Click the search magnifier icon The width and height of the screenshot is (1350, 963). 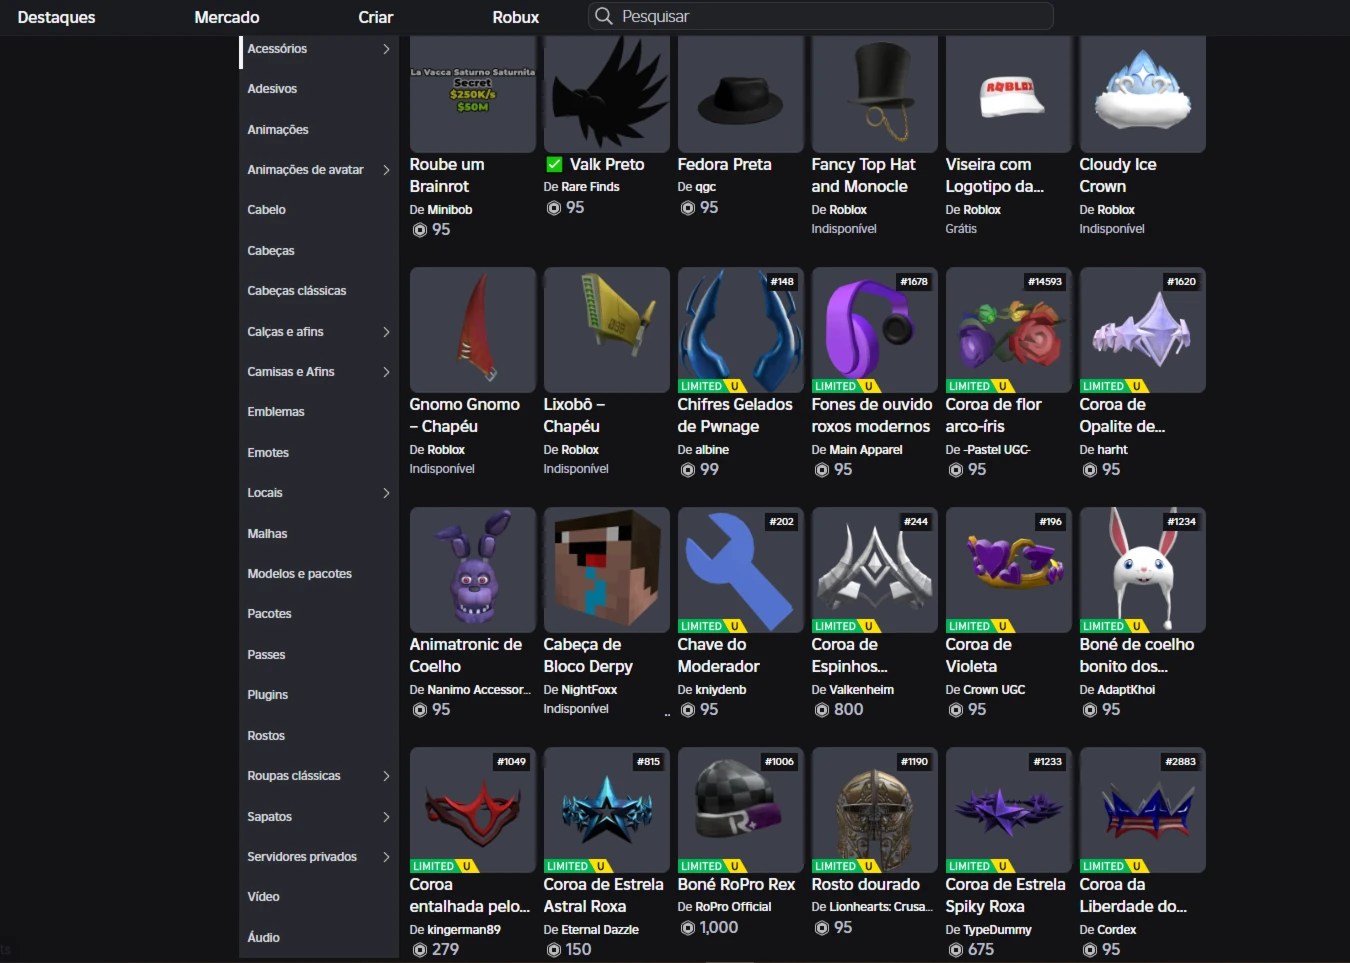pos(603,16)
